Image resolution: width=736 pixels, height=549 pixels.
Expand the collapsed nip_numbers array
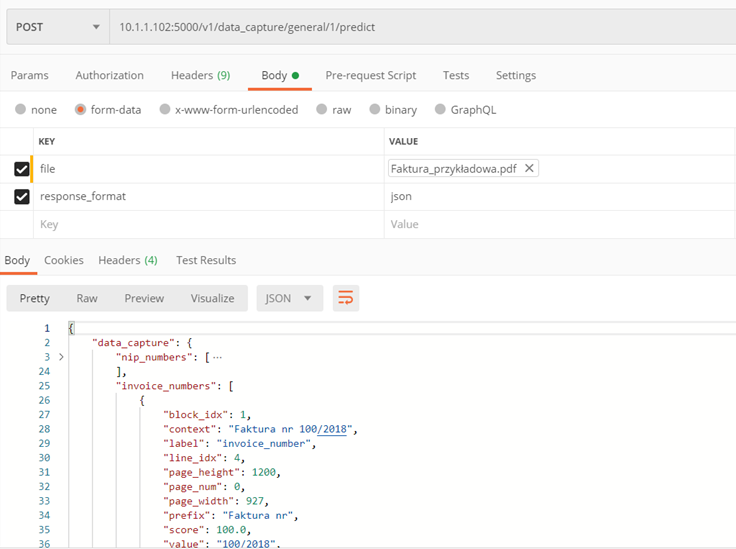click(x=61, y=357)
